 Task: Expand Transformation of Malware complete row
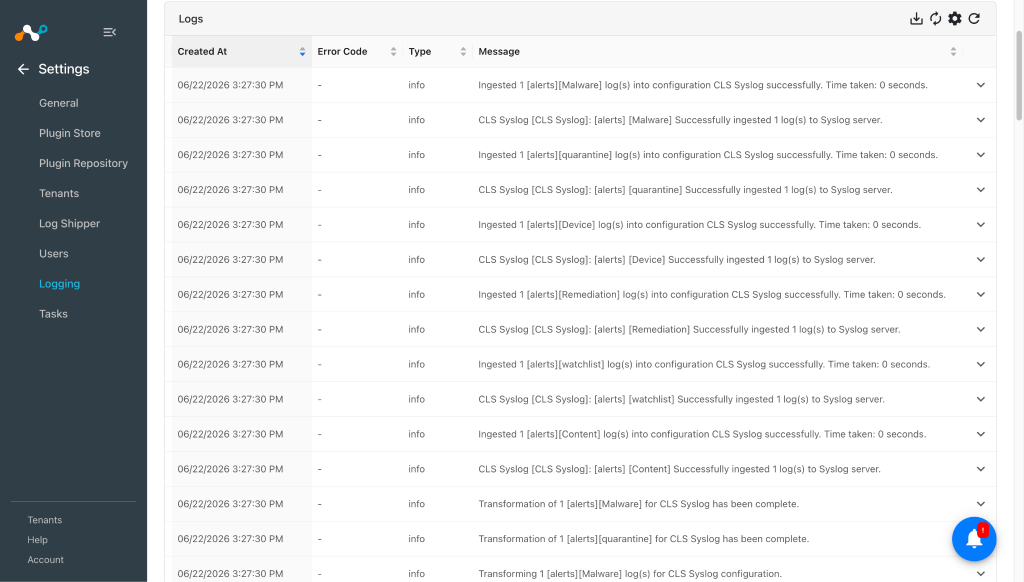click(980, 504)
